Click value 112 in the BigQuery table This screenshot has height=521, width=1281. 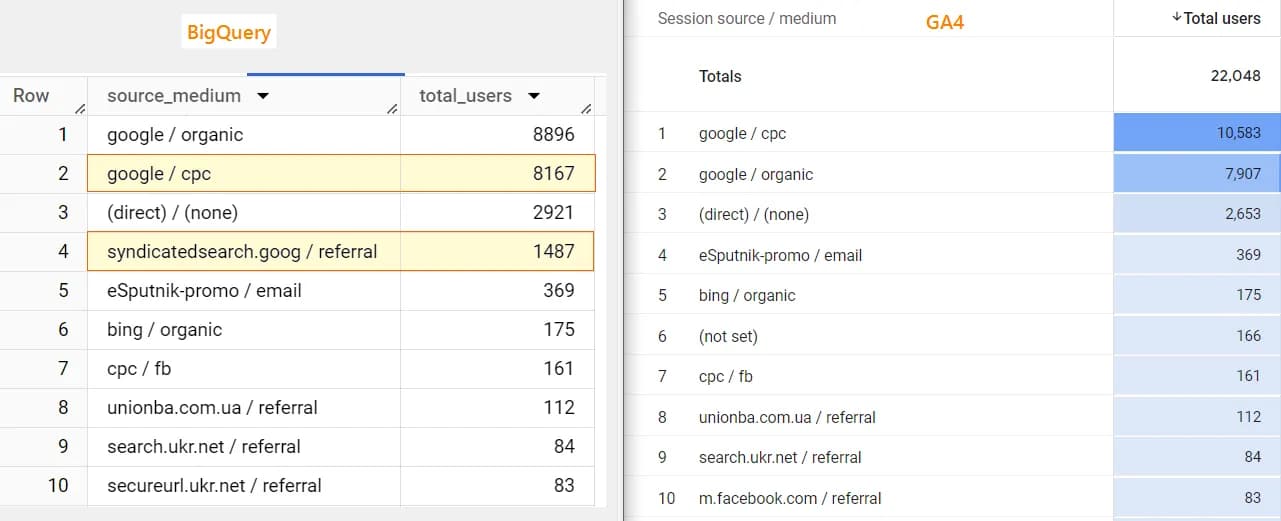pyautogui.click(x=559, y=408)
